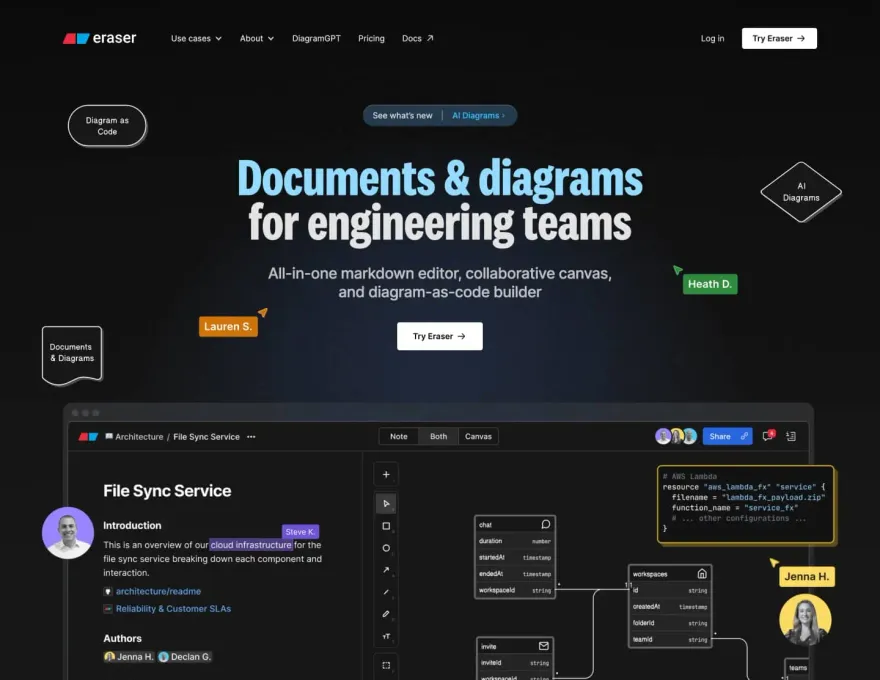
Task: Open the architecture/readme link
Action: (x=158, y=591)
